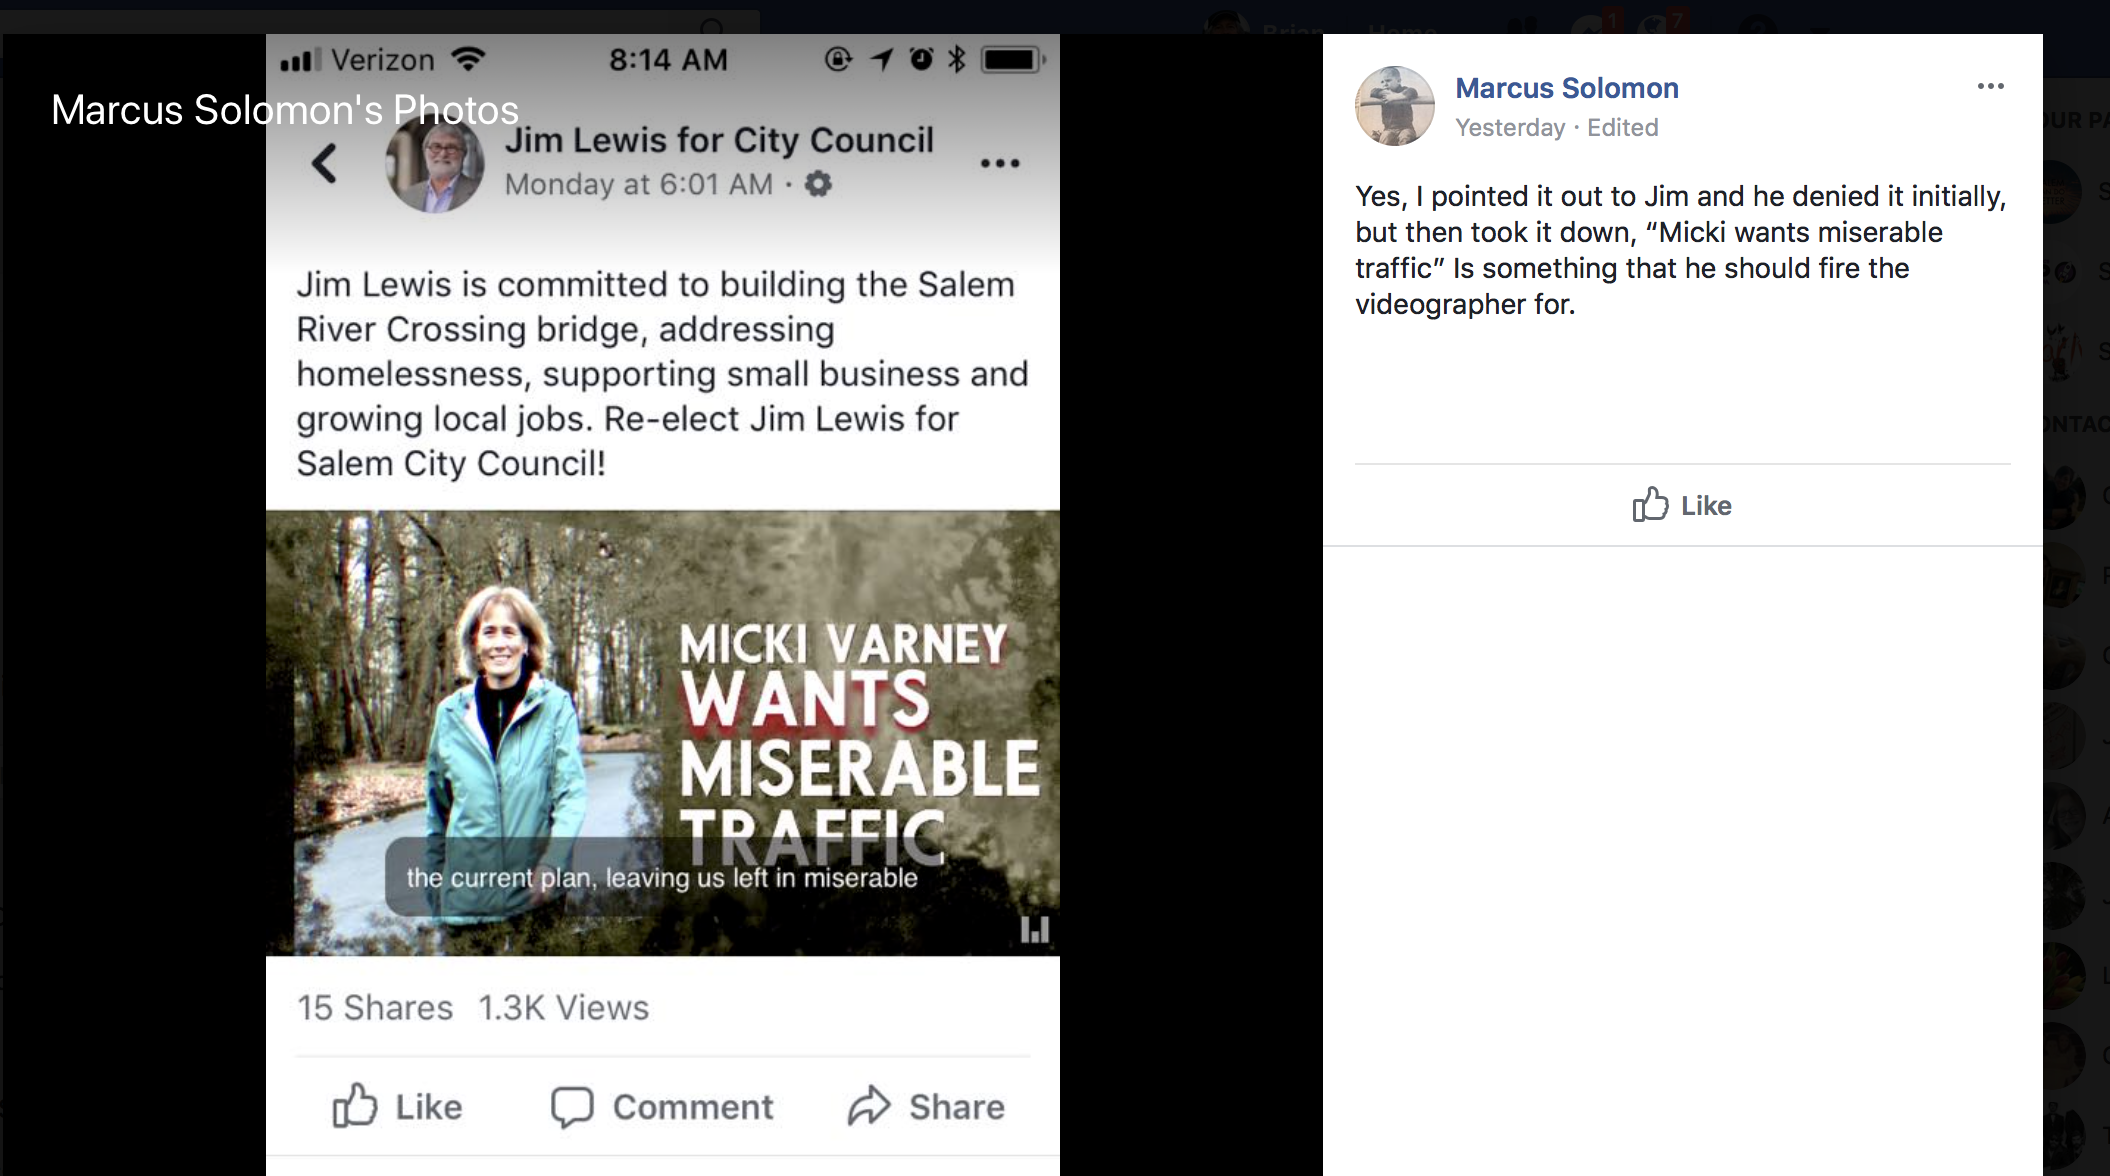The height and width of the screenshot is (1176, 2110).
Task: Open the three-dot options beside Marcus Solomon's name
Action: coord(1990,87)
